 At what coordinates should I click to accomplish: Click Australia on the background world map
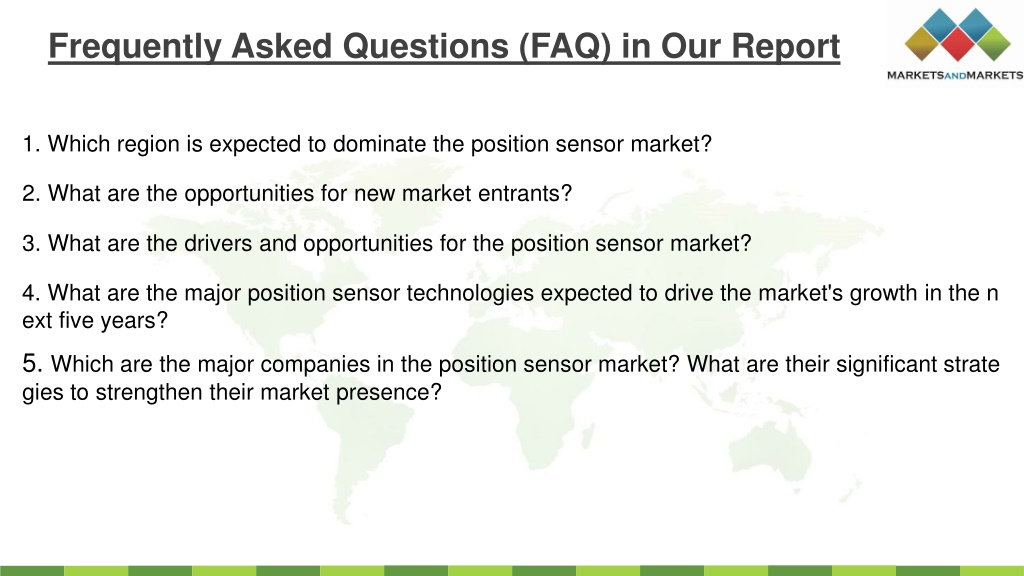click(771, 451)
